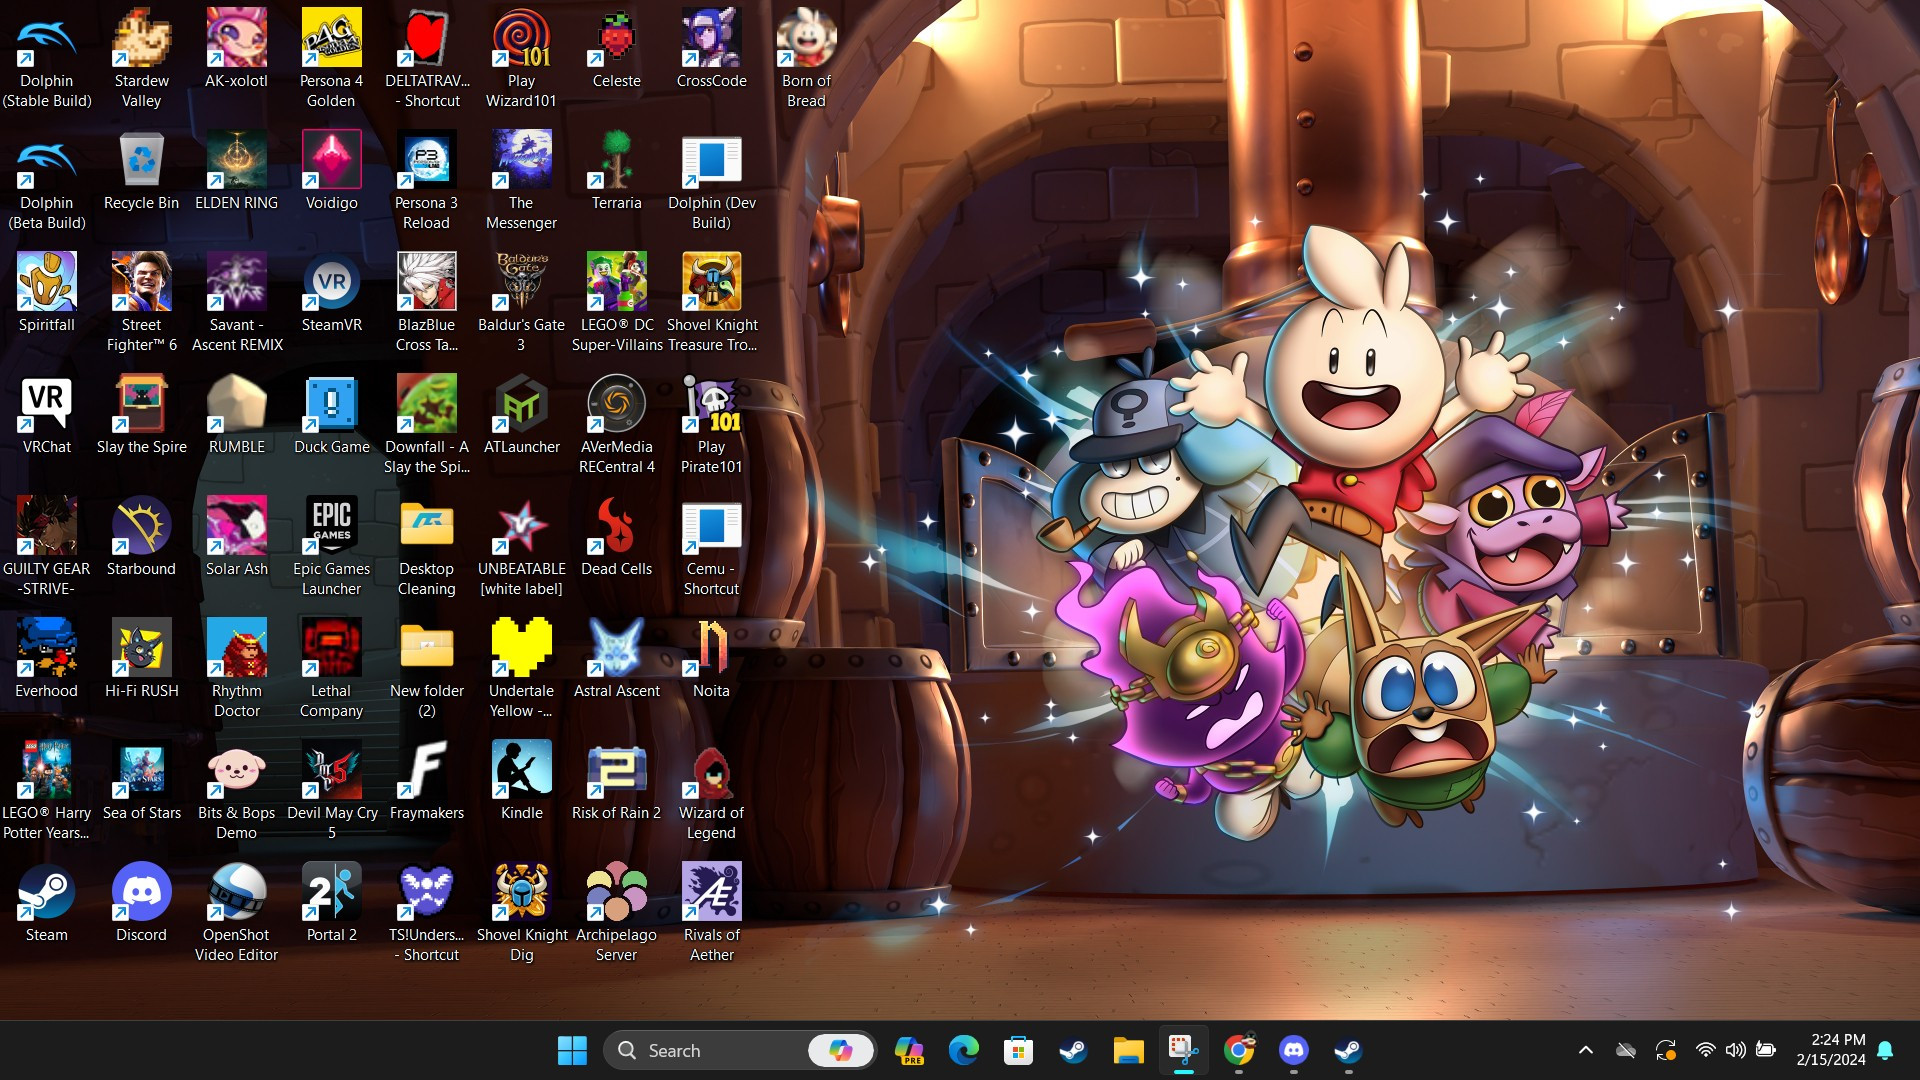This screenshot has height=1080, width=1920.
Task: Show hidden system tray icons
Action: [1586, 1050]
